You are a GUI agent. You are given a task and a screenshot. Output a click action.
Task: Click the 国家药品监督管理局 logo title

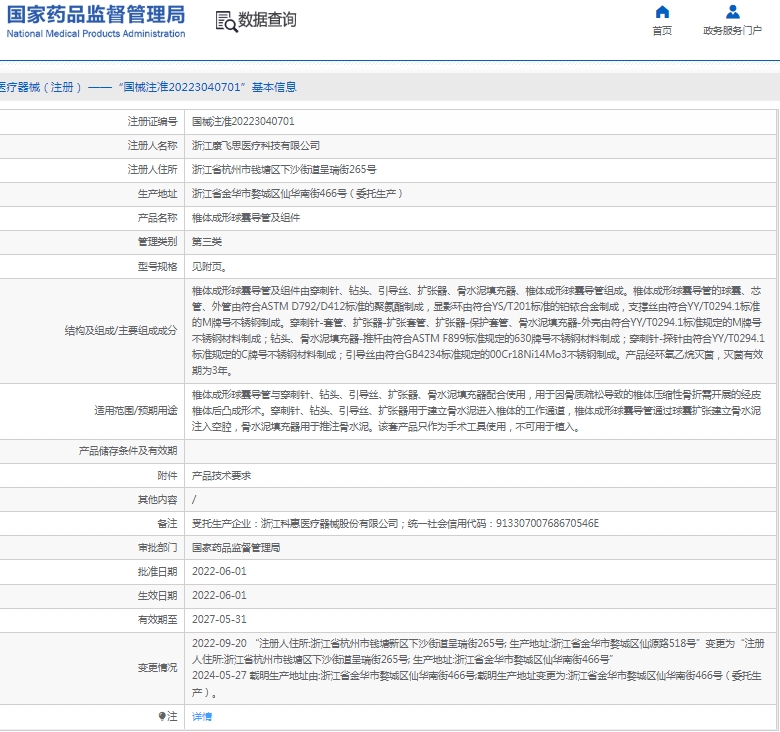point(96,14)
